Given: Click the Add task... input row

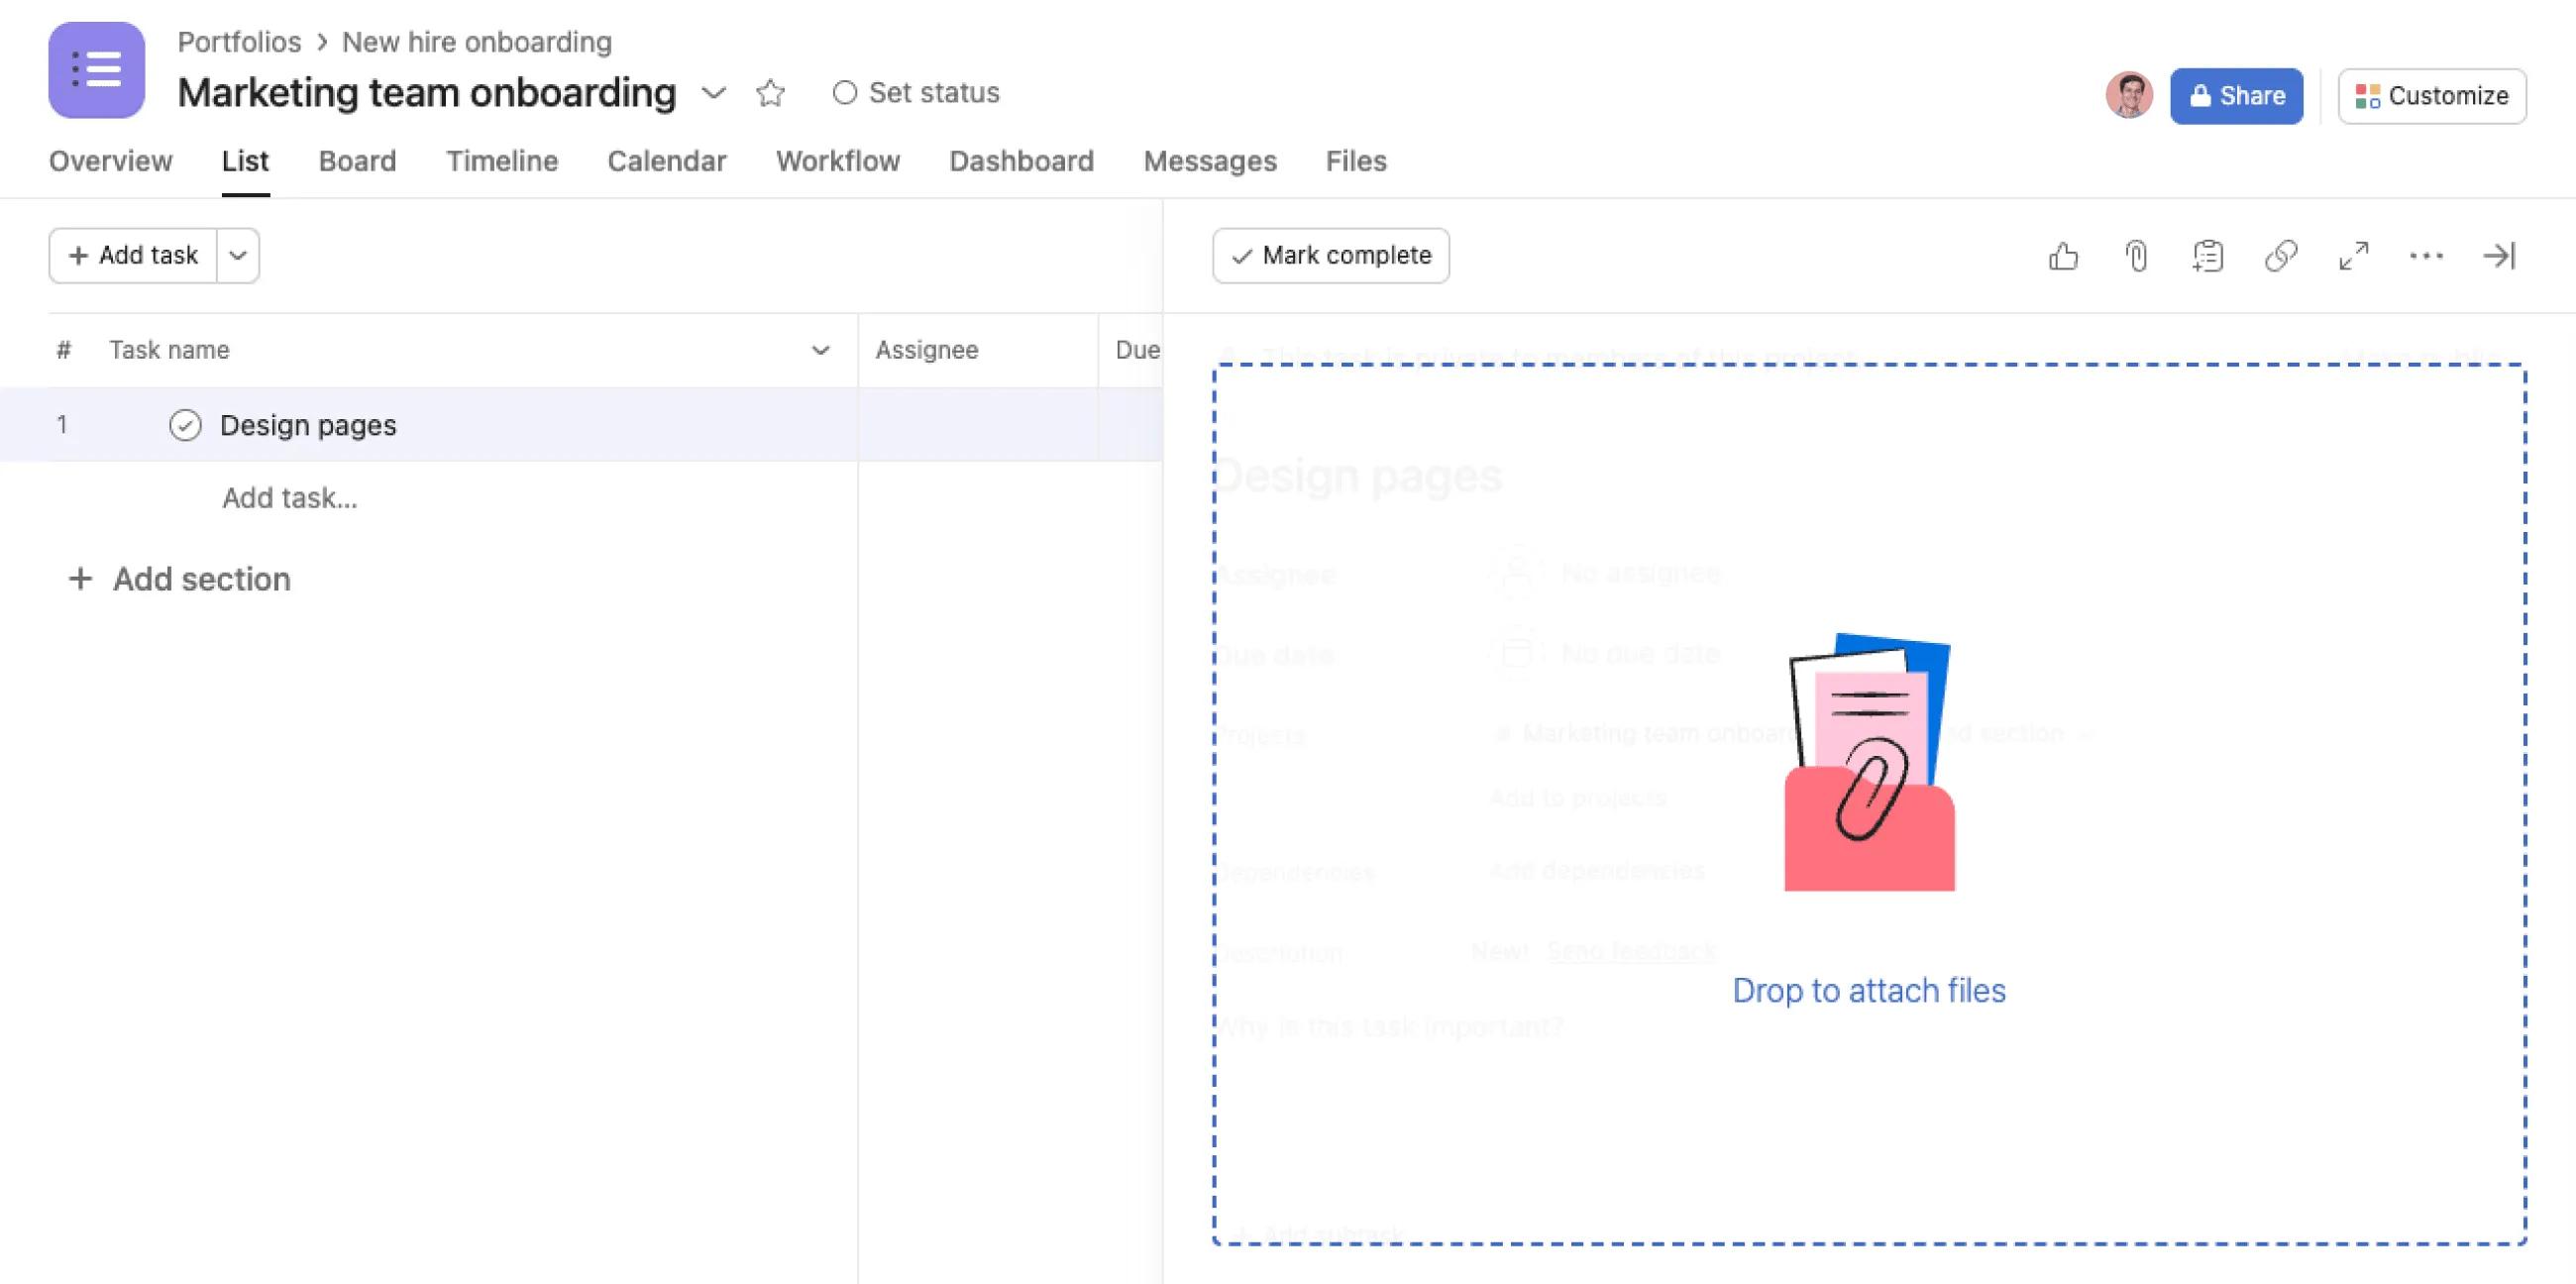Looking at the screenshot, I should tap(290, 497).
